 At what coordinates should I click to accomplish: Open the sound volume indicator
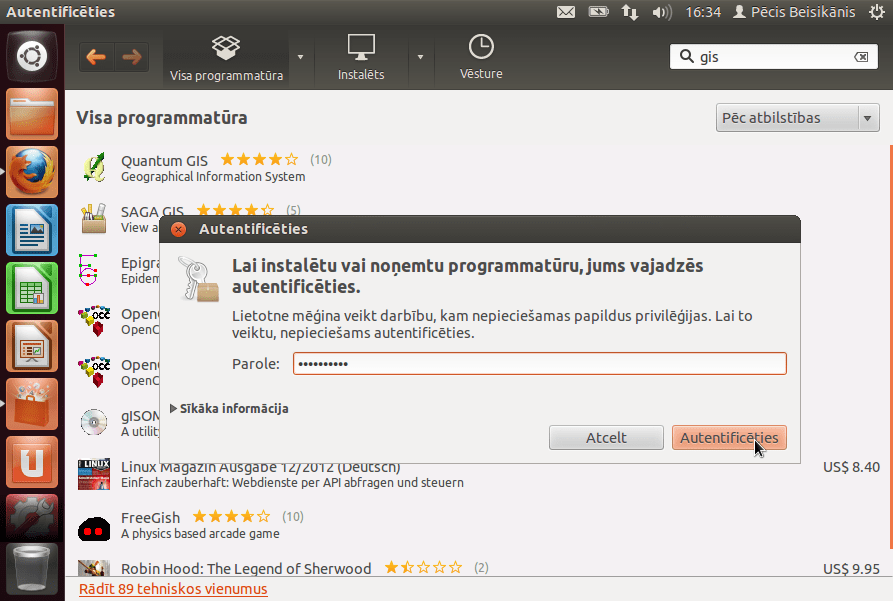tap(662, 12)
